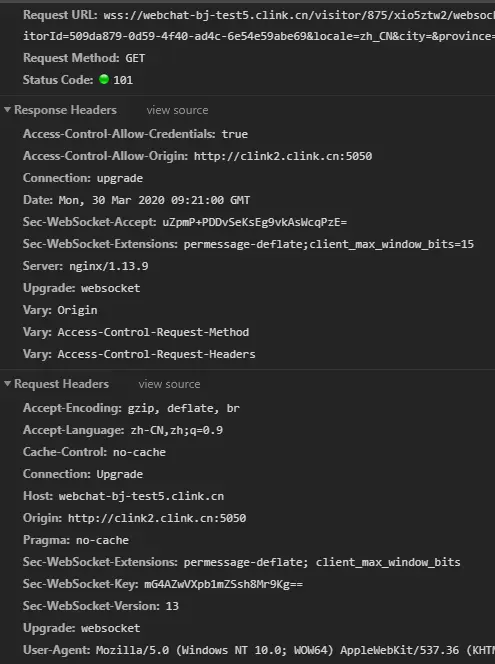Click the Access-Control-Allow-Origin URL value
Viewport: 495px width, 664px height.
[283, 156]
